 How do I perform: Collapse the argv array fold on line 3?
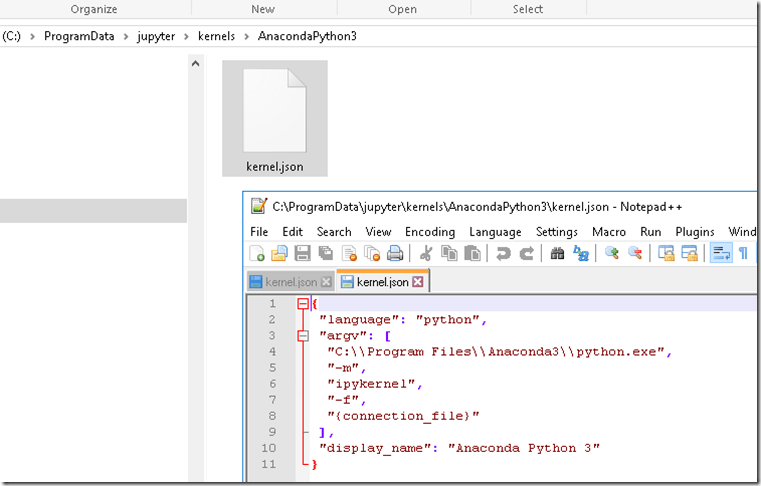click(x=303, y=336)
